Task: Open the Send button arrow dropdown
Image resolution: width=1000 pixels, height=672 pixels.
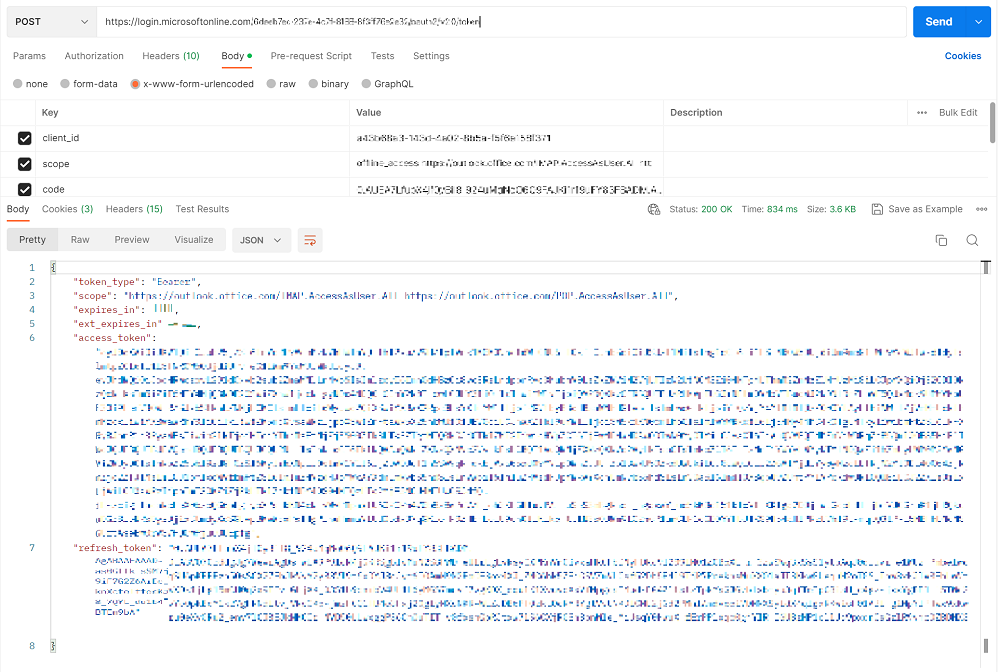Action: pos(977,22)
